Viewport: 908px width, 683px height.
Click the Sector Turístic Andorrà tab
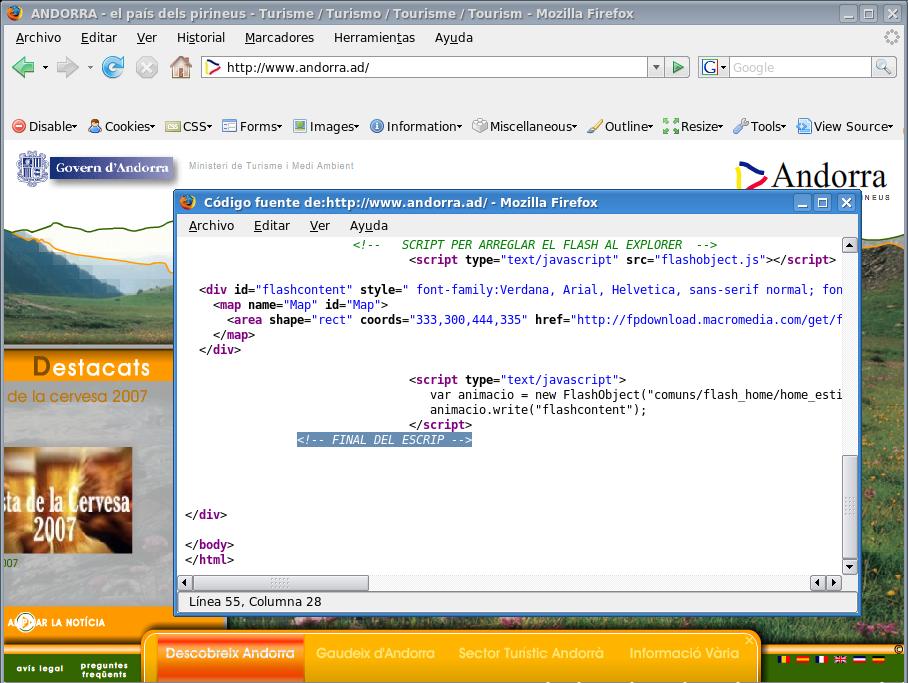[x=531, y=653]
